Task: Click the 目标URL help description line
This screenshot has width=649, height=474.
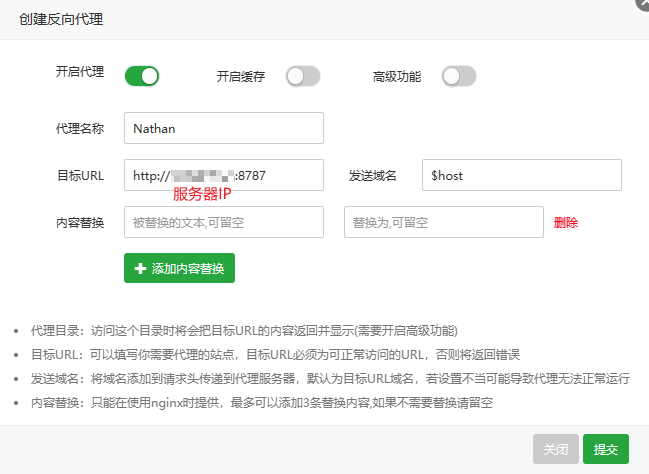Action: 276,355
